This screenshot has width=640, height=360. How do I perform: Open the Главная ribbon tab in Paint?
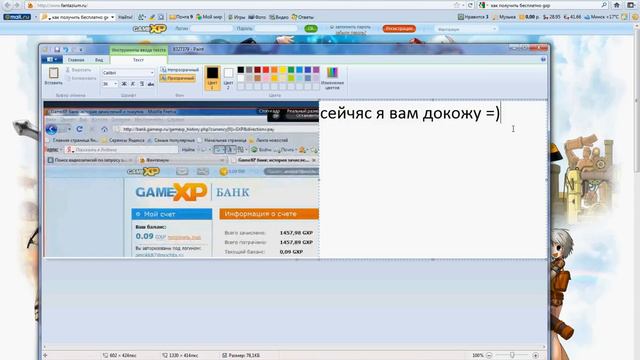tap(76, 60)
